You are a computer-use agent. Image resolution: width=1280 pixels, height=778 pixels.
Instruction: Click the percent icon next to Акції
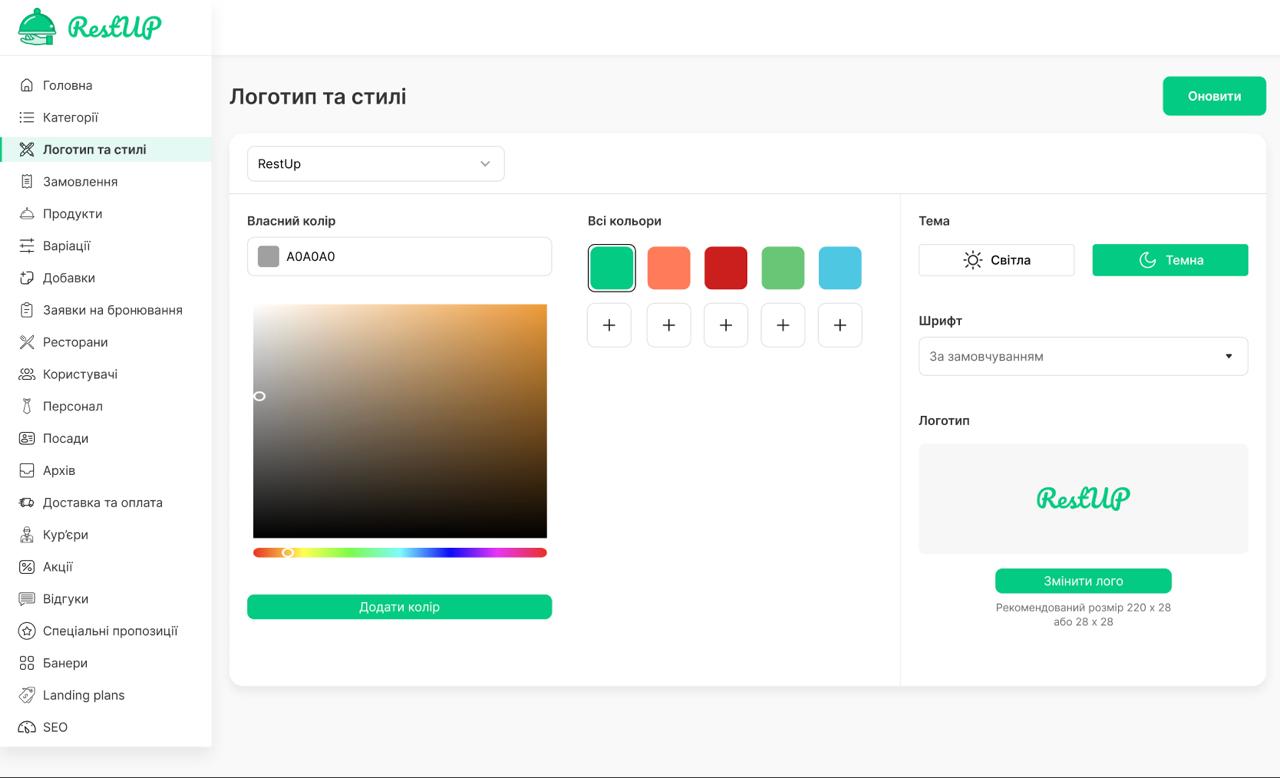click(x=27, y=567)
